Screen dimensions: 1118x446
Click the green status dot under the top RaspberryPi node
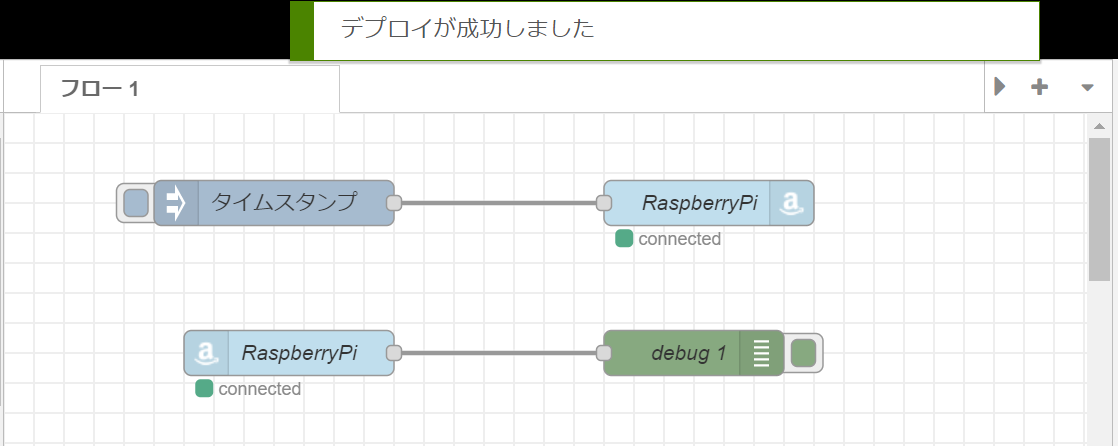coord(624,239)
